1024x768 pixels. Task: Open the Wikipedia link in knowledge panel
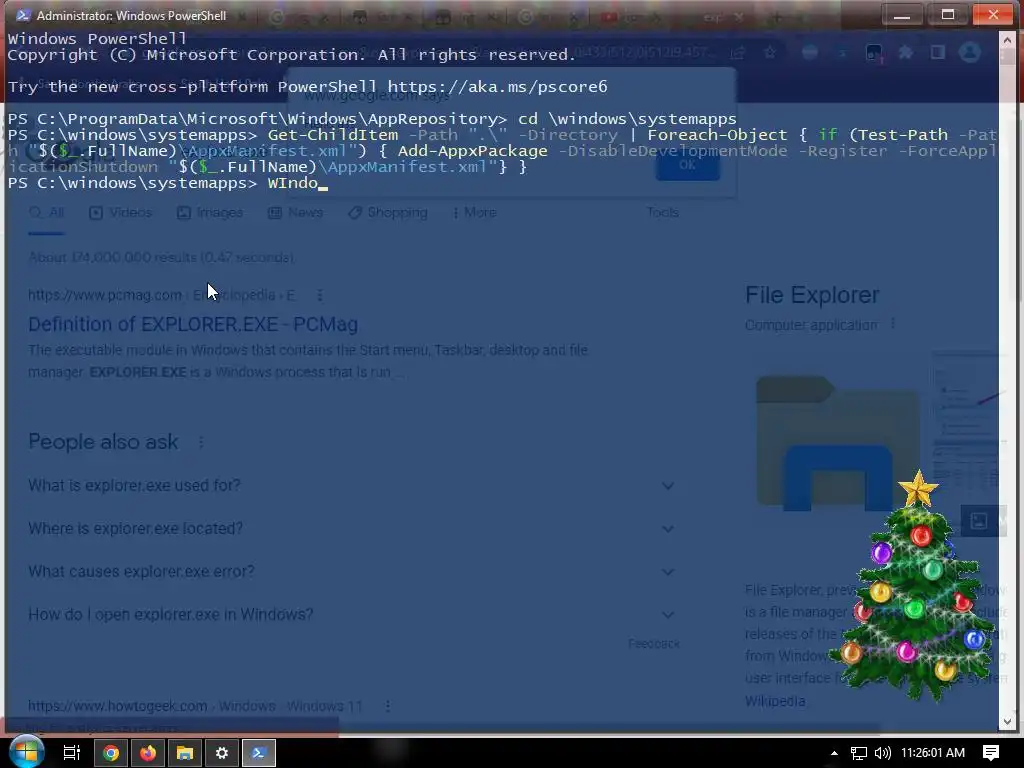775,701
